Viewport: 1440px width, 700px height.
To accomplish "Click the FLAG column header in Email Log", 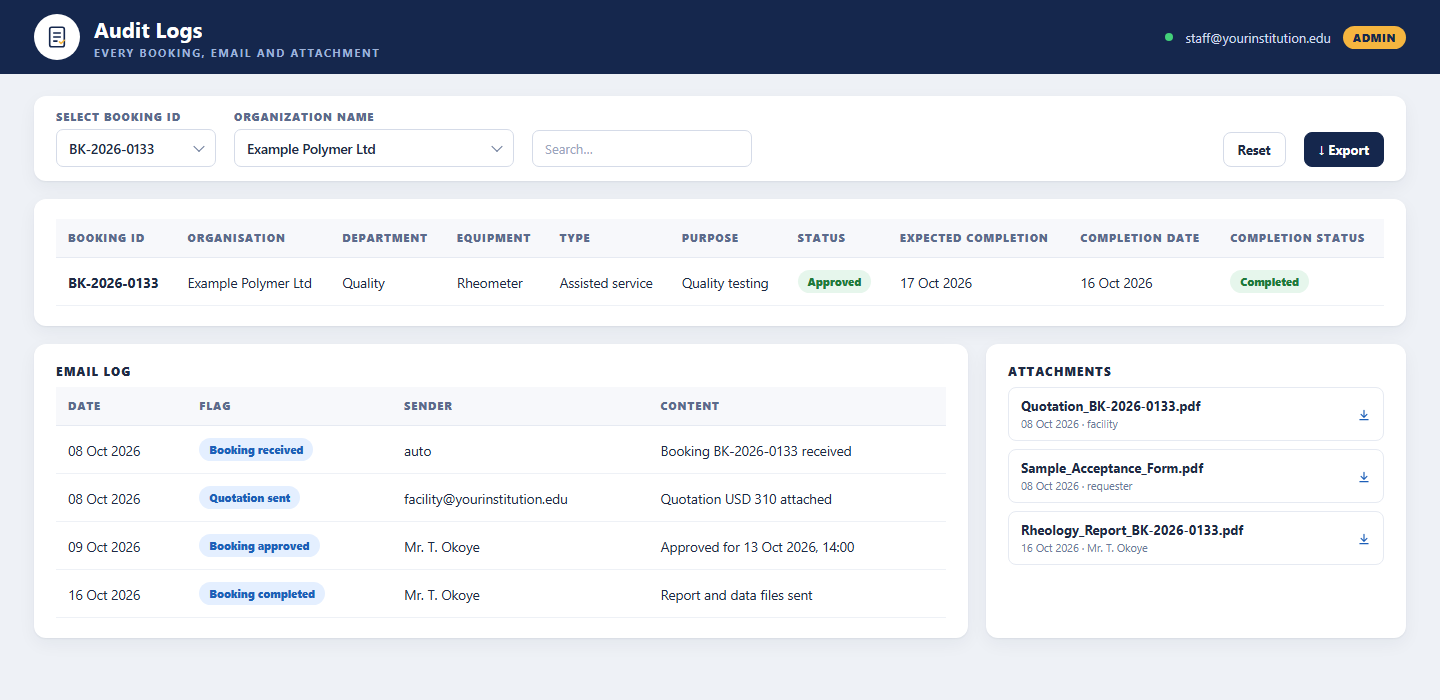I will coord(215,406).
